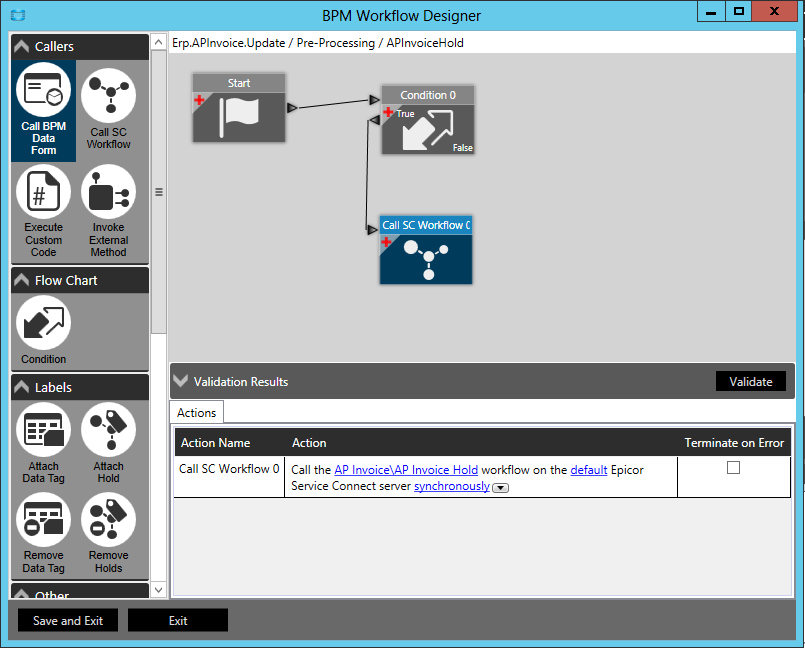Select the Condition 0 node
805x649 pixels.
(x=427, y=120)
